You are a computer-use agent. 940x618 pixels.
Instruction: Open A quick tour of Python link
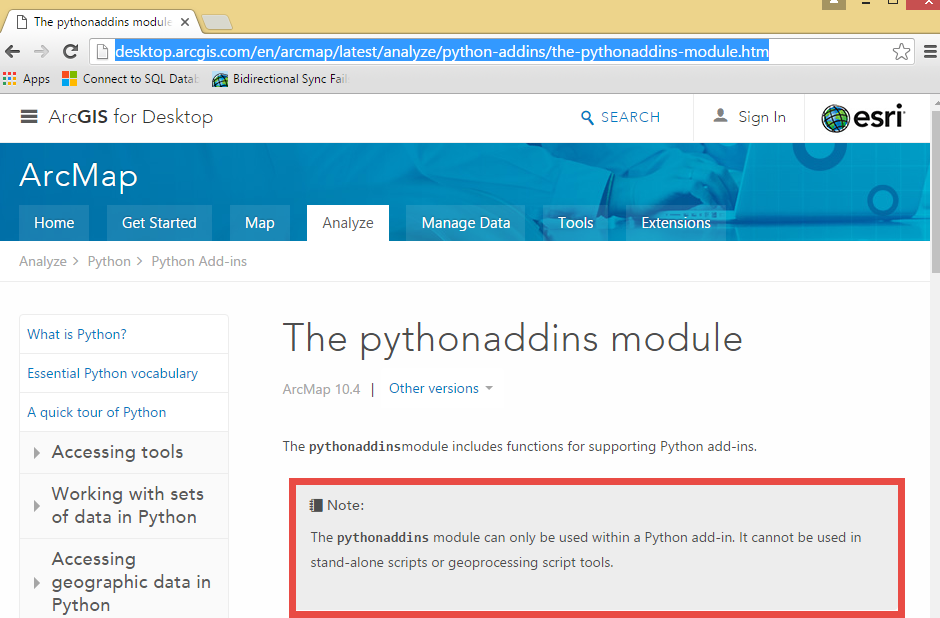point(97,412)
